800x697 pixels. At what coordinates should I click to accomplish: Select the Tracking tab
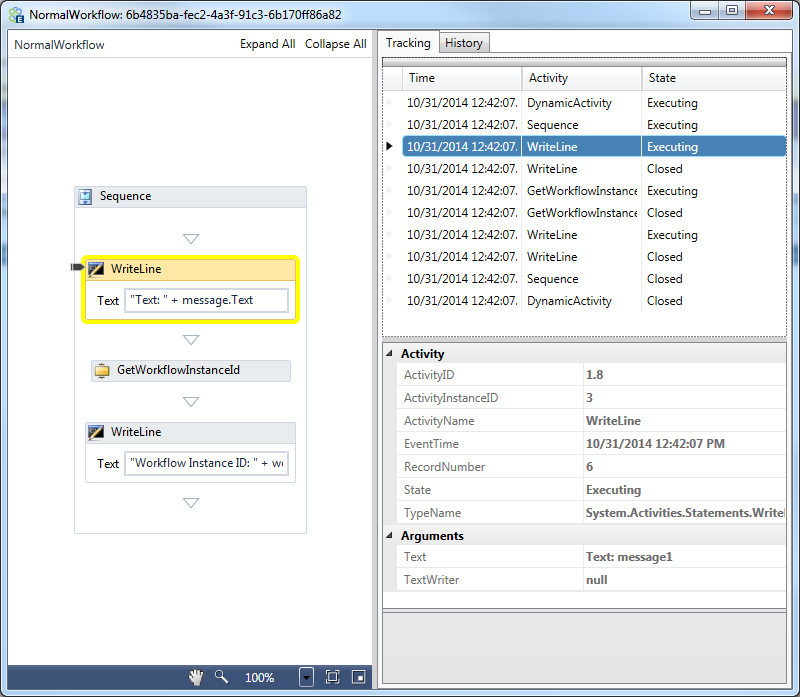point(408,43)
